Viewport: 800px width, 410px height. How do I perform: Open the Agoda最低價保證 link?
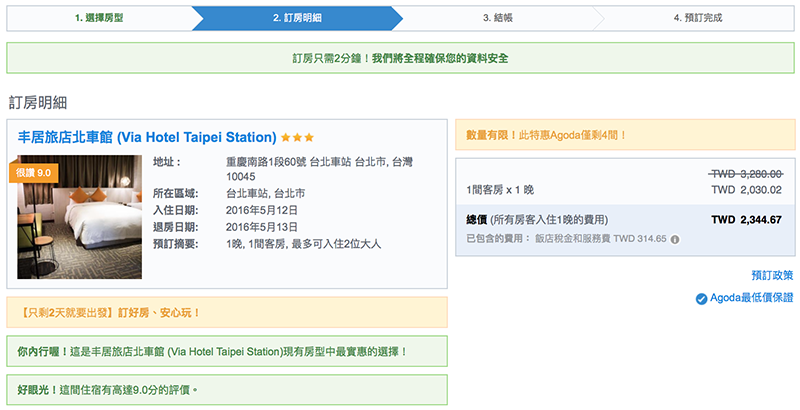point(752,298)
